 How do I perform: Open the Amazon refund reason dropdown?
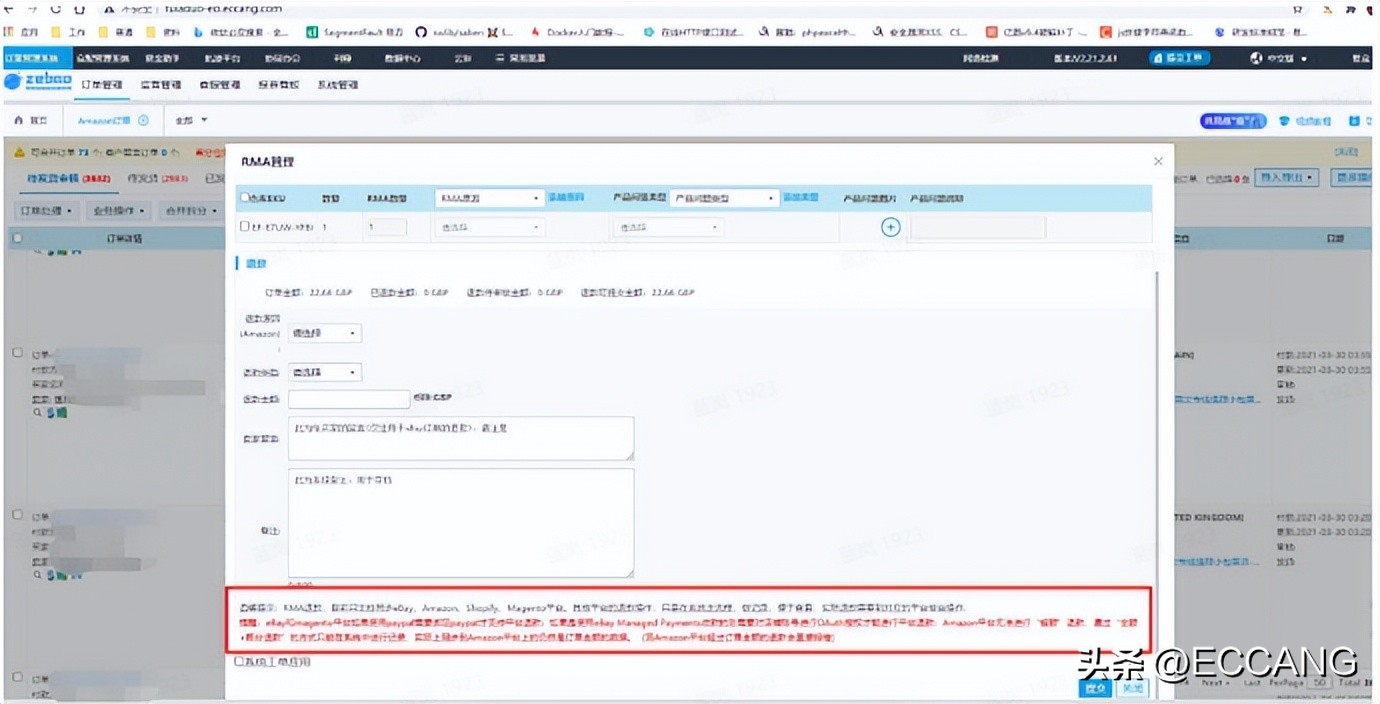click(x=325, y=333)
